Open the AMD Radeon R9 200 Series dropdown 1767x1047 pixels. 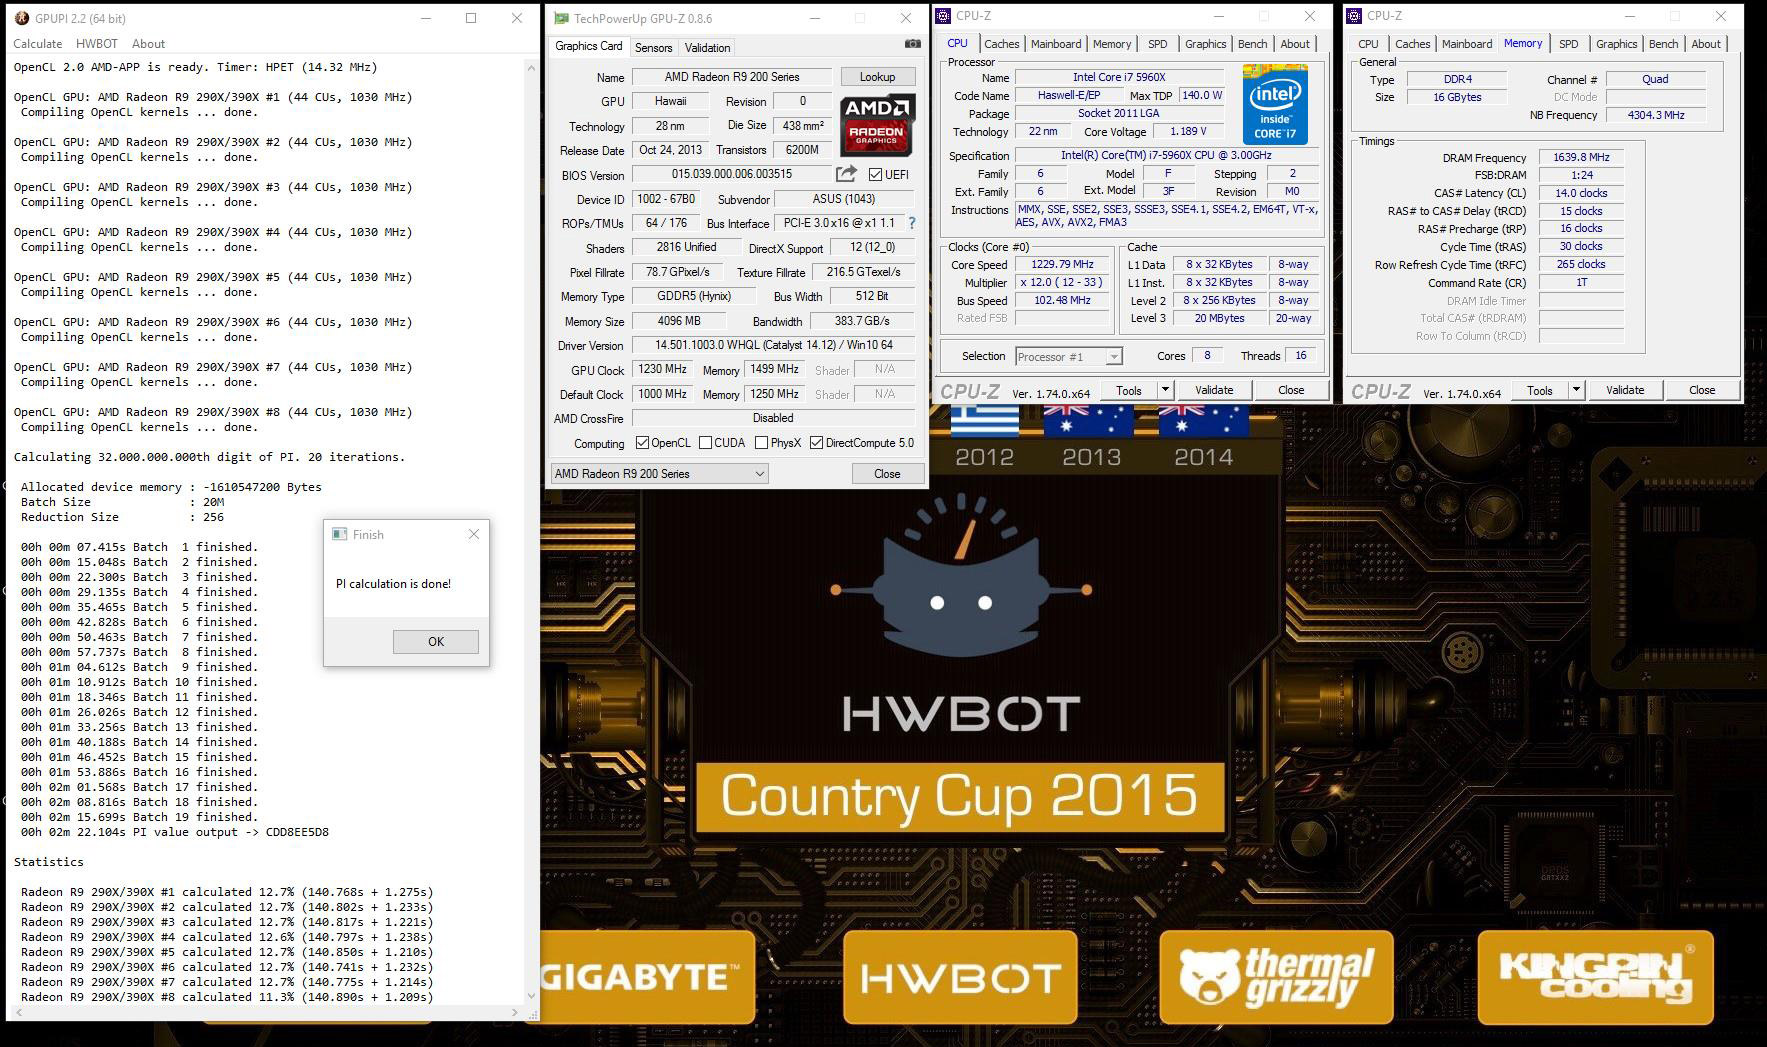659,474
